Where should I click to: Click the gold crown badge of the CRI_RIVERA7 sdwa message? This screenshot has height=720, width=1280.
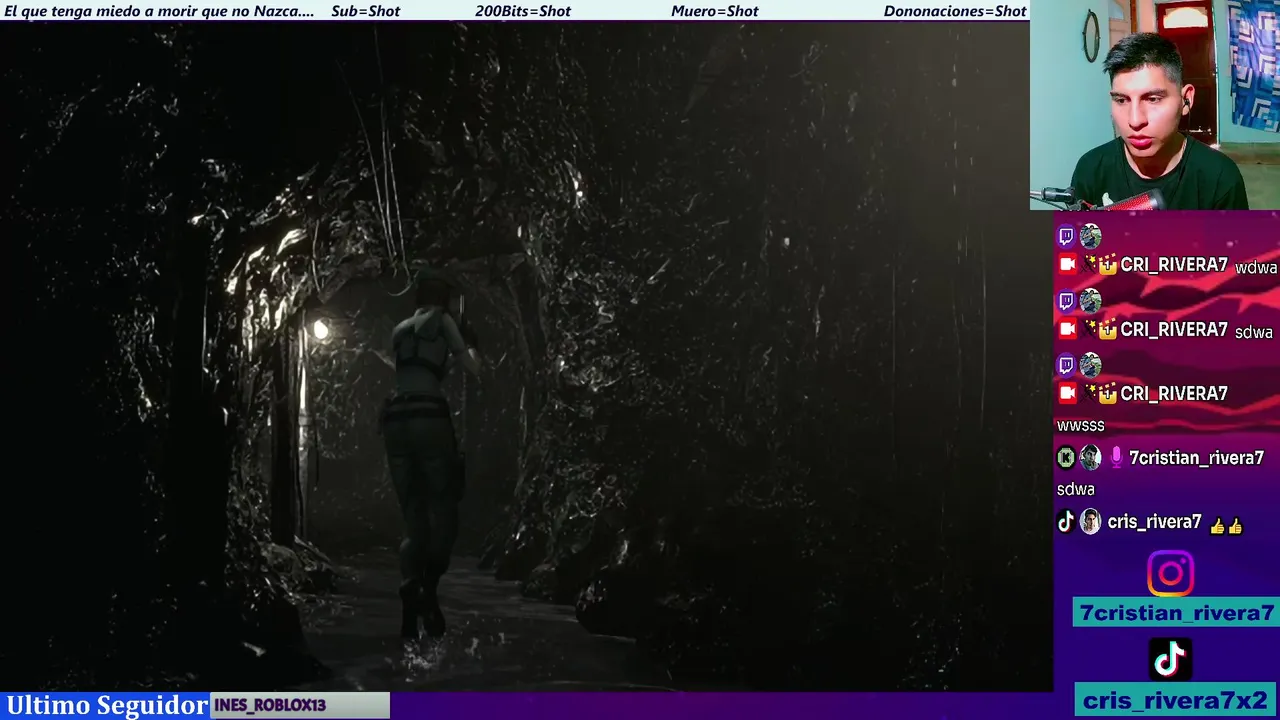click(1107, 330)
